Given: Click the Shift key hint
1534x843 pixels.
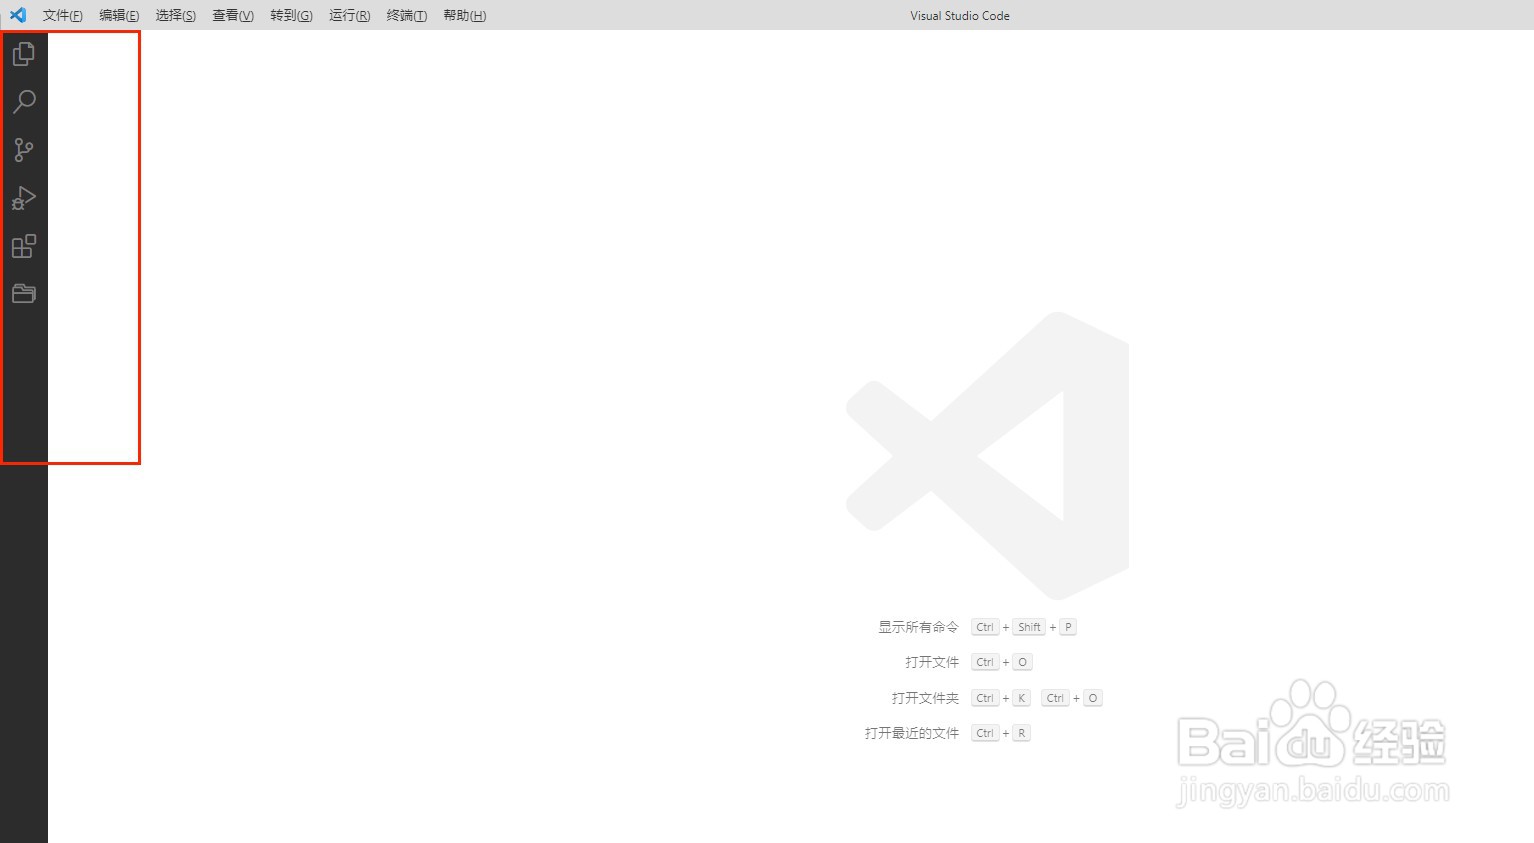Looking at the screenshot, I should click(x=1029, y=627).
